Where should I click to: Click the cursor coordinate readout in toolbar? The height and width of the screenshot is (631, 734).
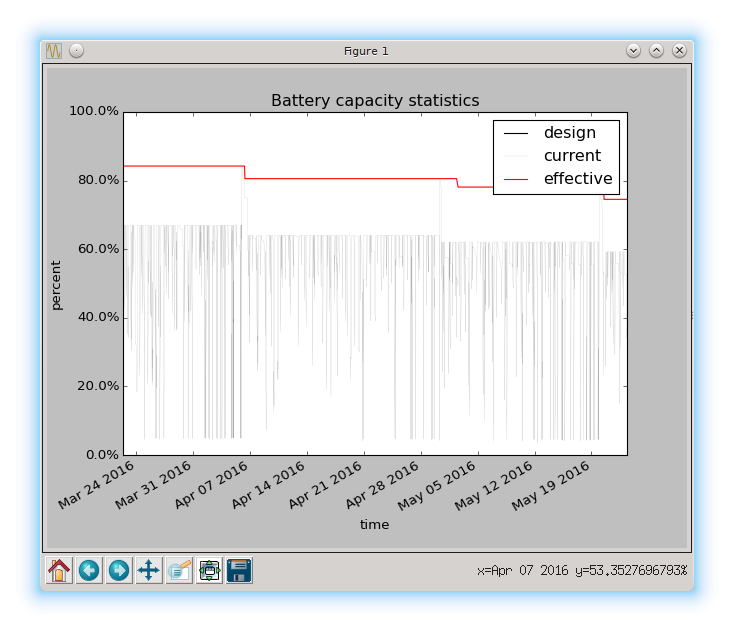(582, 570)
